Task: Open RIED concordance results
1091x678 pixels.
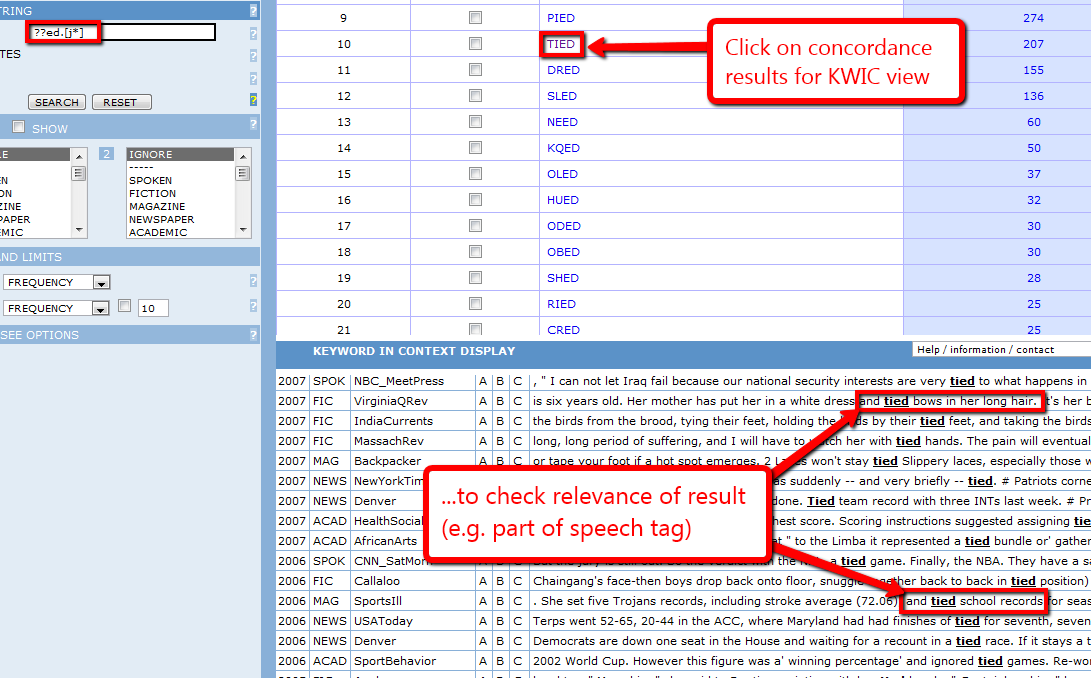Action: 561,304
